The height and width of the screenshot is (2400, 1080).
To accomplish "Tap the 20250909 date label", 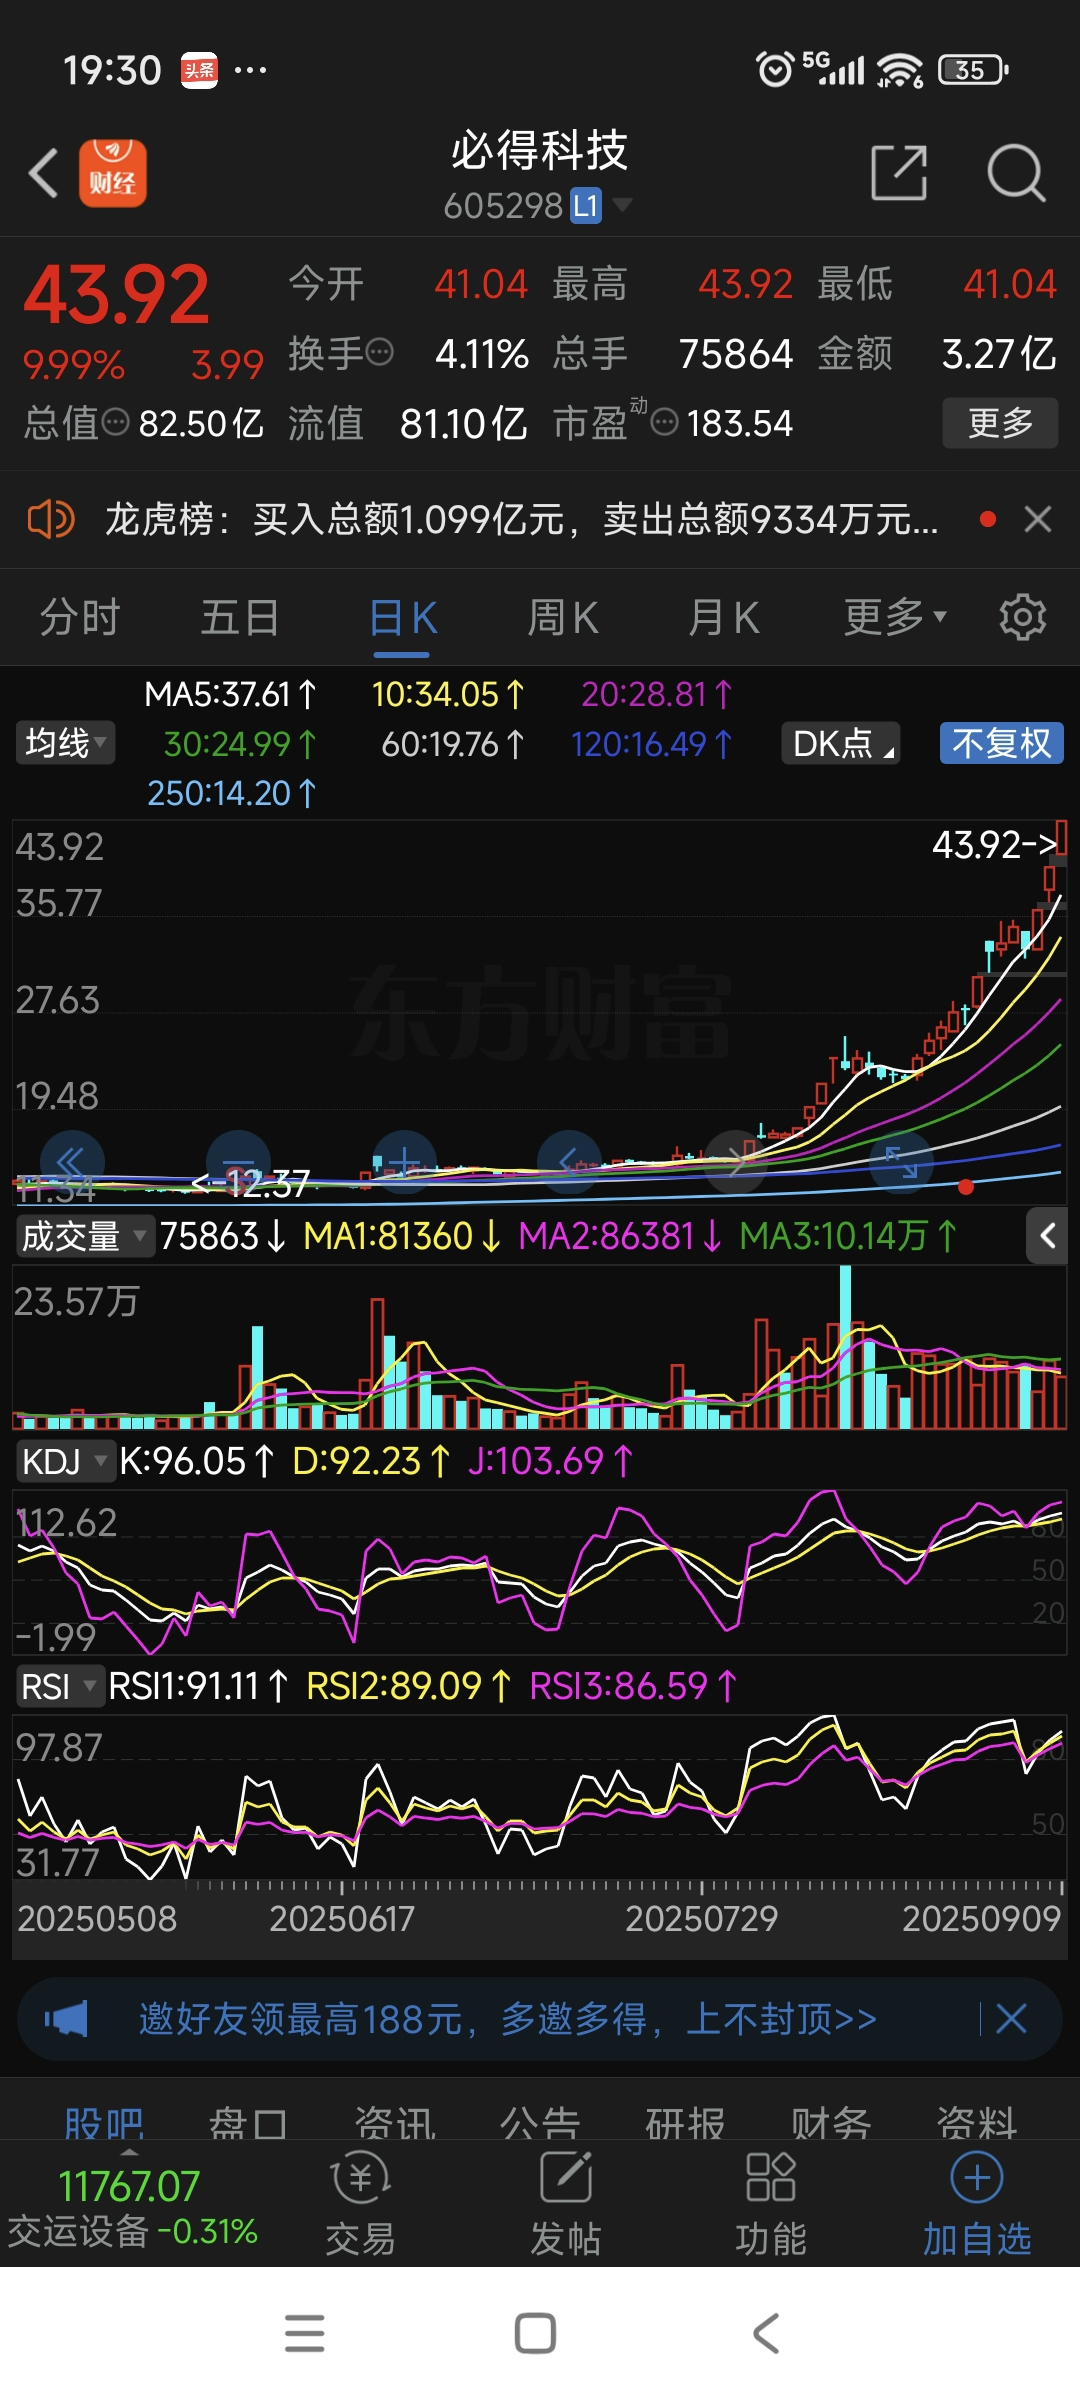I will (x=981, y=1918).
